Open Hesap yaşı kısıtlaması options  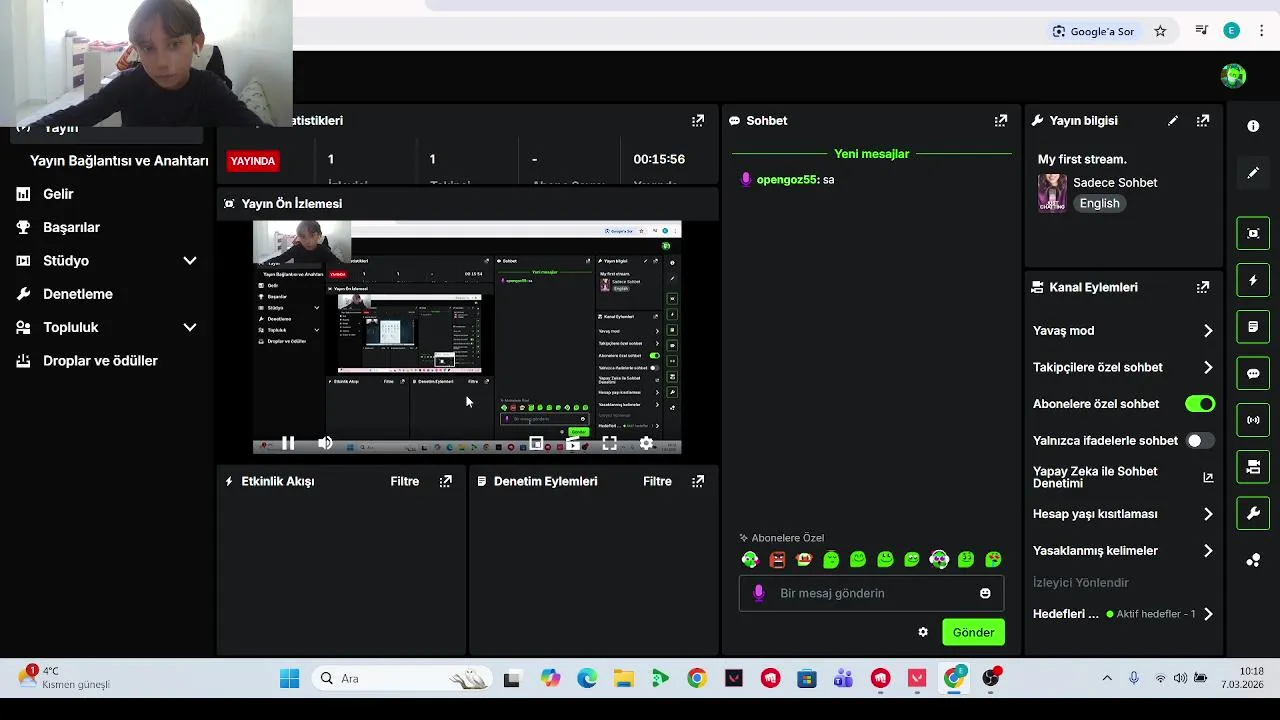pos(1122,514)
